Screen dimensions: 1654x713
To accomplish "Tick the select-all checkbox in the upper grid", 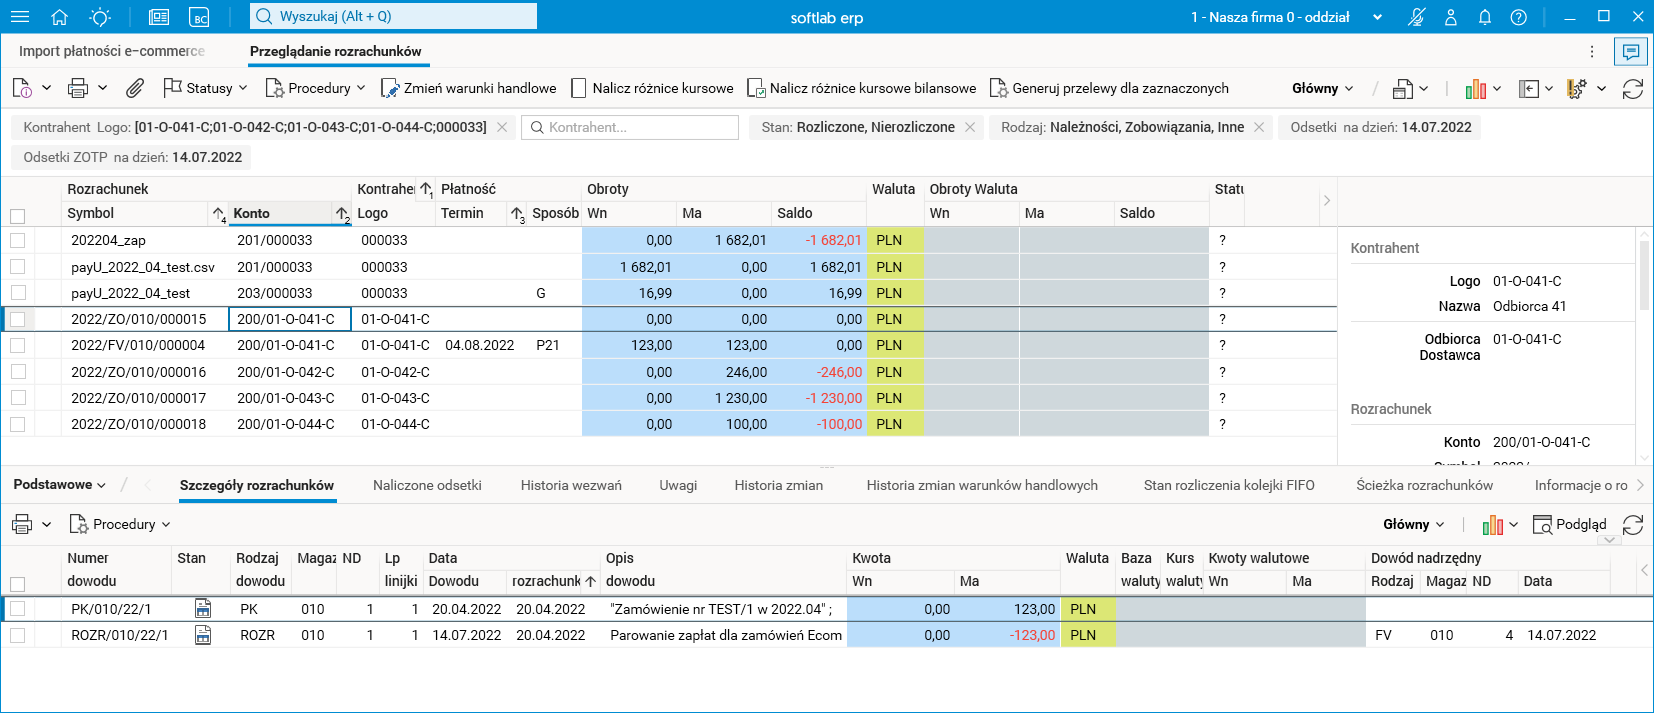I will click(x=17, y=216).
